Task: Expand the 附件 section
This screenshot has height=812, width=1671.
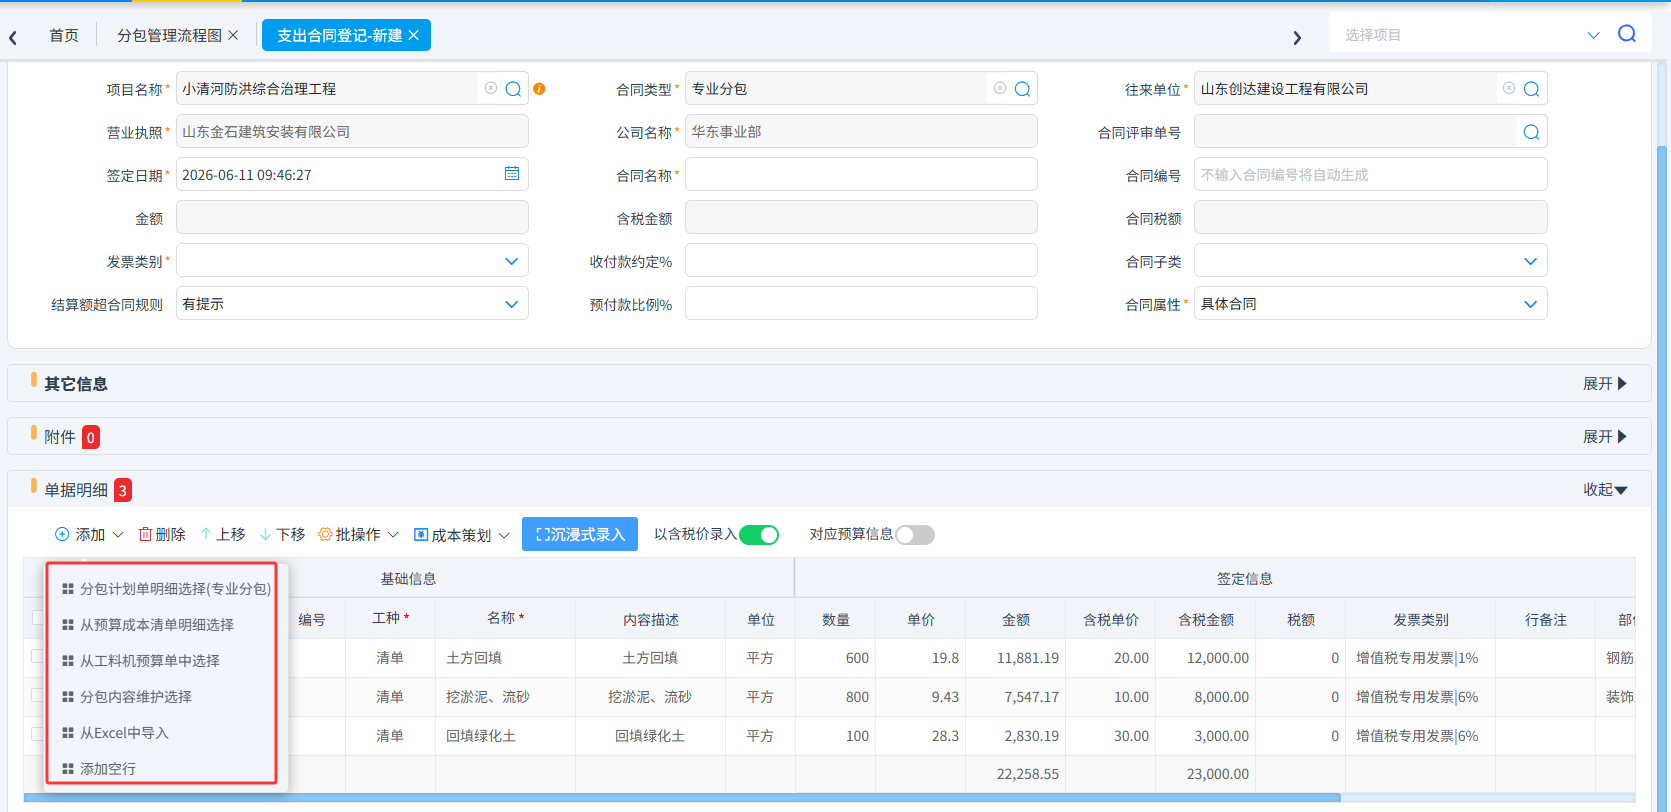Action: coord(1605,437)
